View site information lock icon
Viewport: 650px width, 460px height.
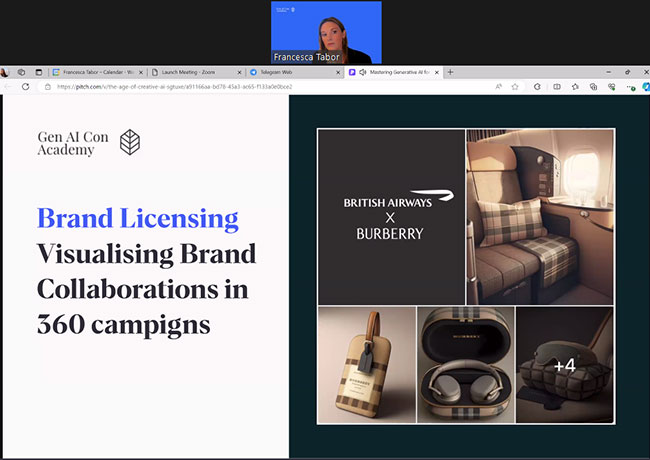point(48,87)
